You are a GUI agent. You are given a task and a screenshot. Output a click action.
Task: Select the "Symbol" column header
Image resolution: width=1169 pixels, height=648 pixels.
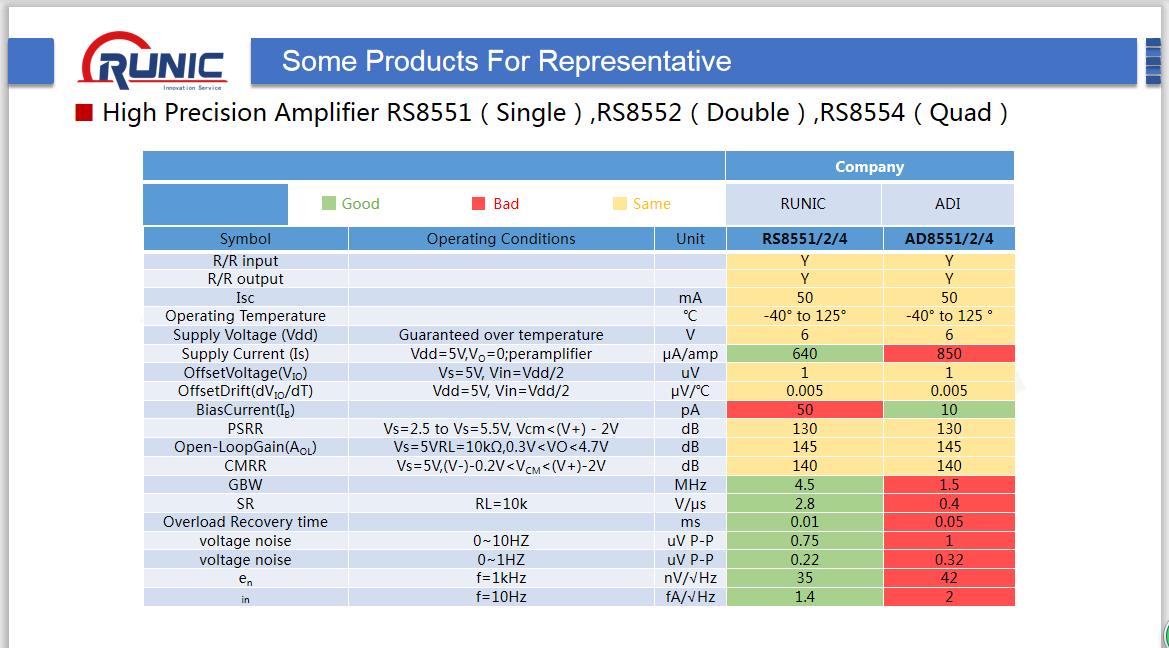245,239
